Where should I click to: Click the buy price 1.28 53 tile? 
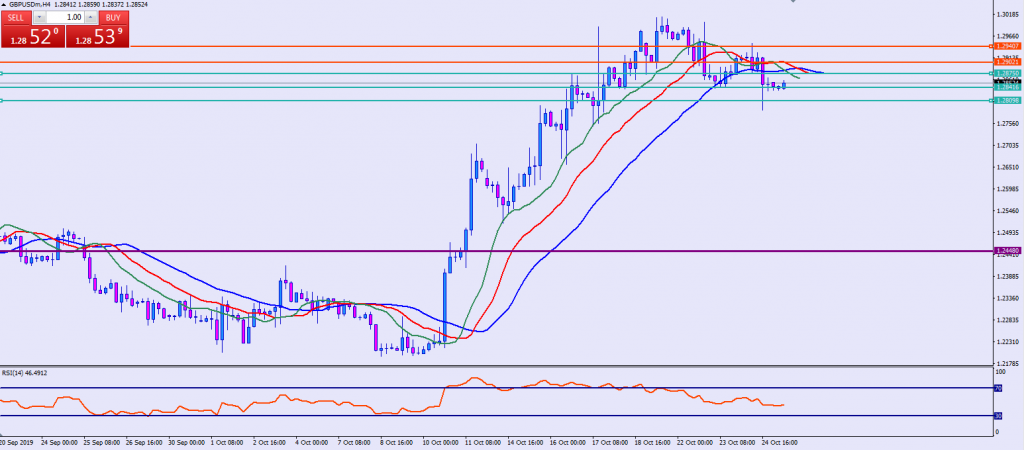(97, 36)
